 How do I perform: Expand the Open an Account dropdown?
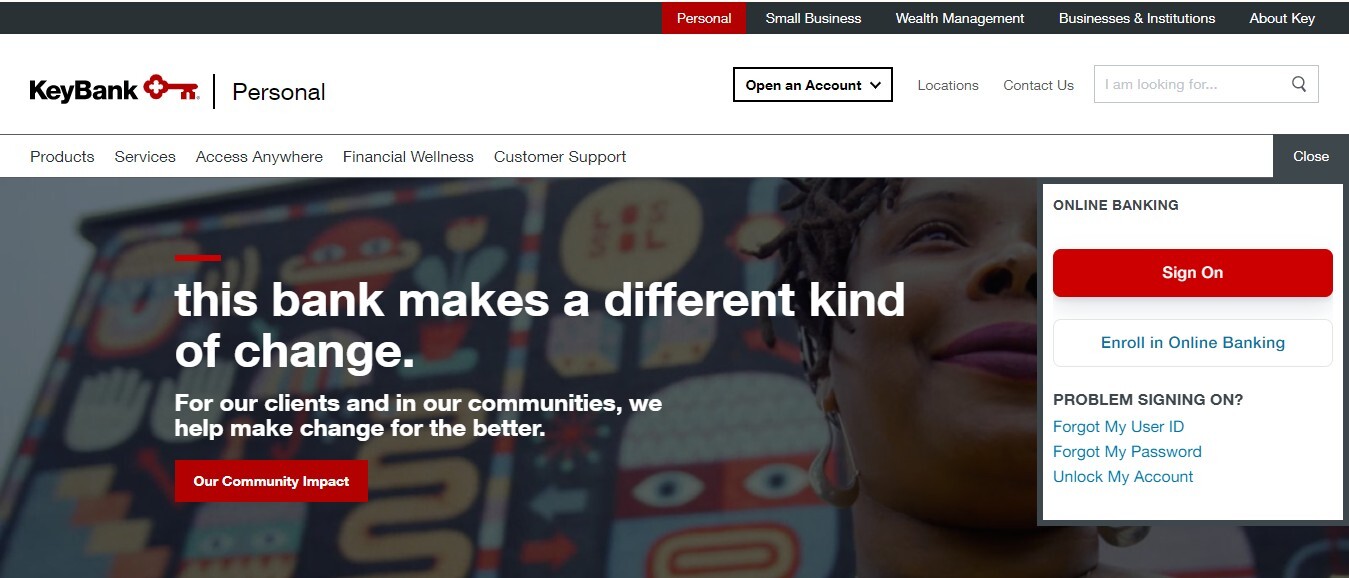tap(813, 85)
